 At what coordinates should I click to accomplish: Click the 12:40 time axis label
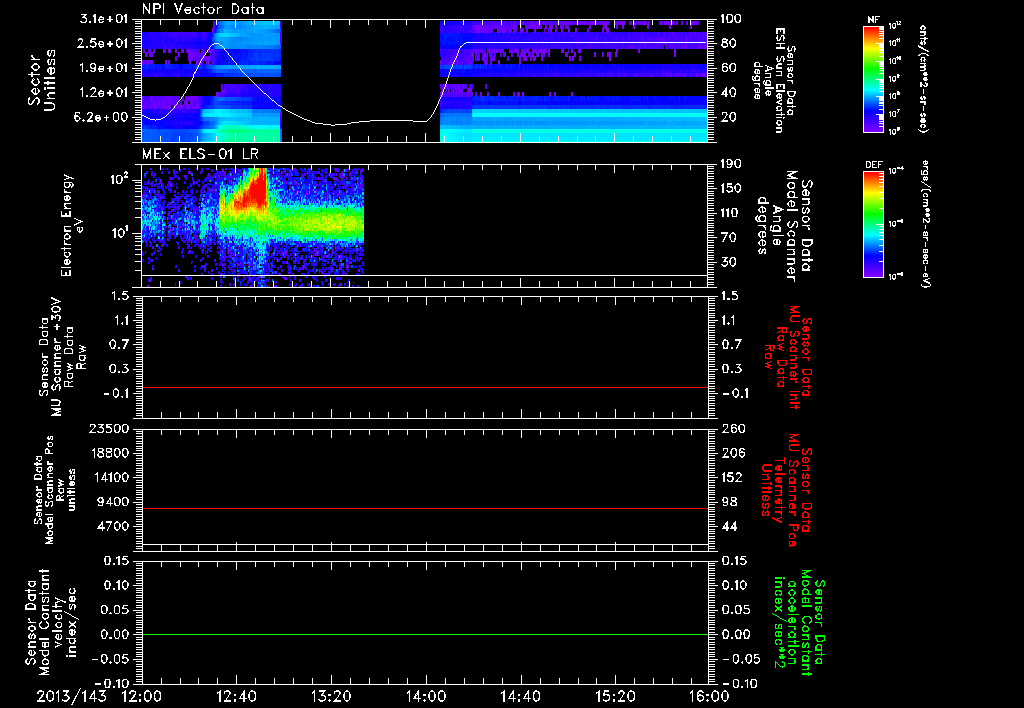pyautogui.click(x=236, y=696)
